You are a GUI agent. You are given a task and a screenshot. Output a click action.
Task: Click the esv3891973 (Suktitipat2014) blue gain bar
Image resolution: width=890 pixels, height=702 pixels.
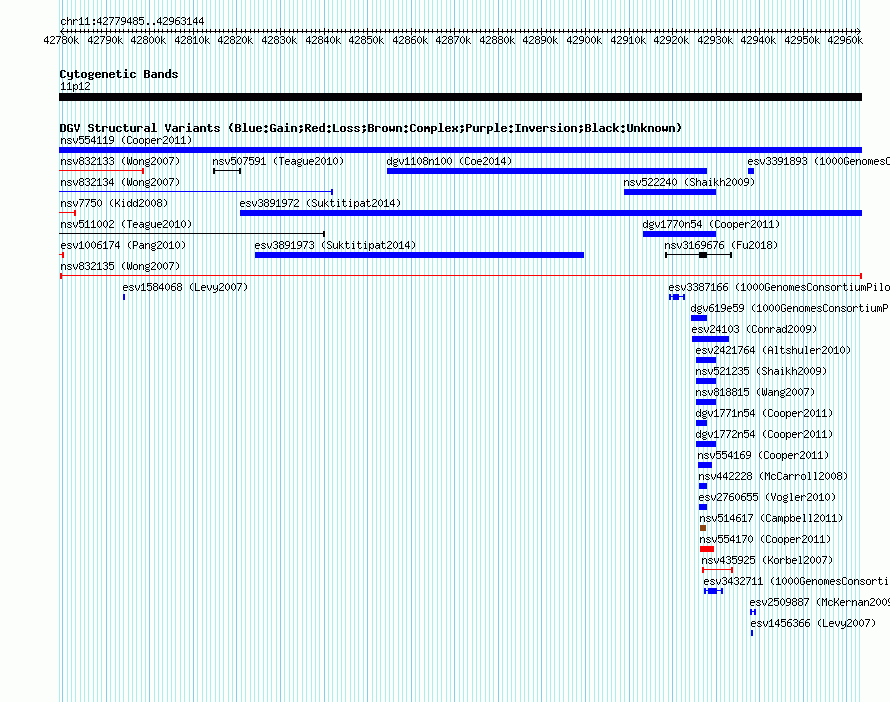pyautogui.click(x=419, y=255)
